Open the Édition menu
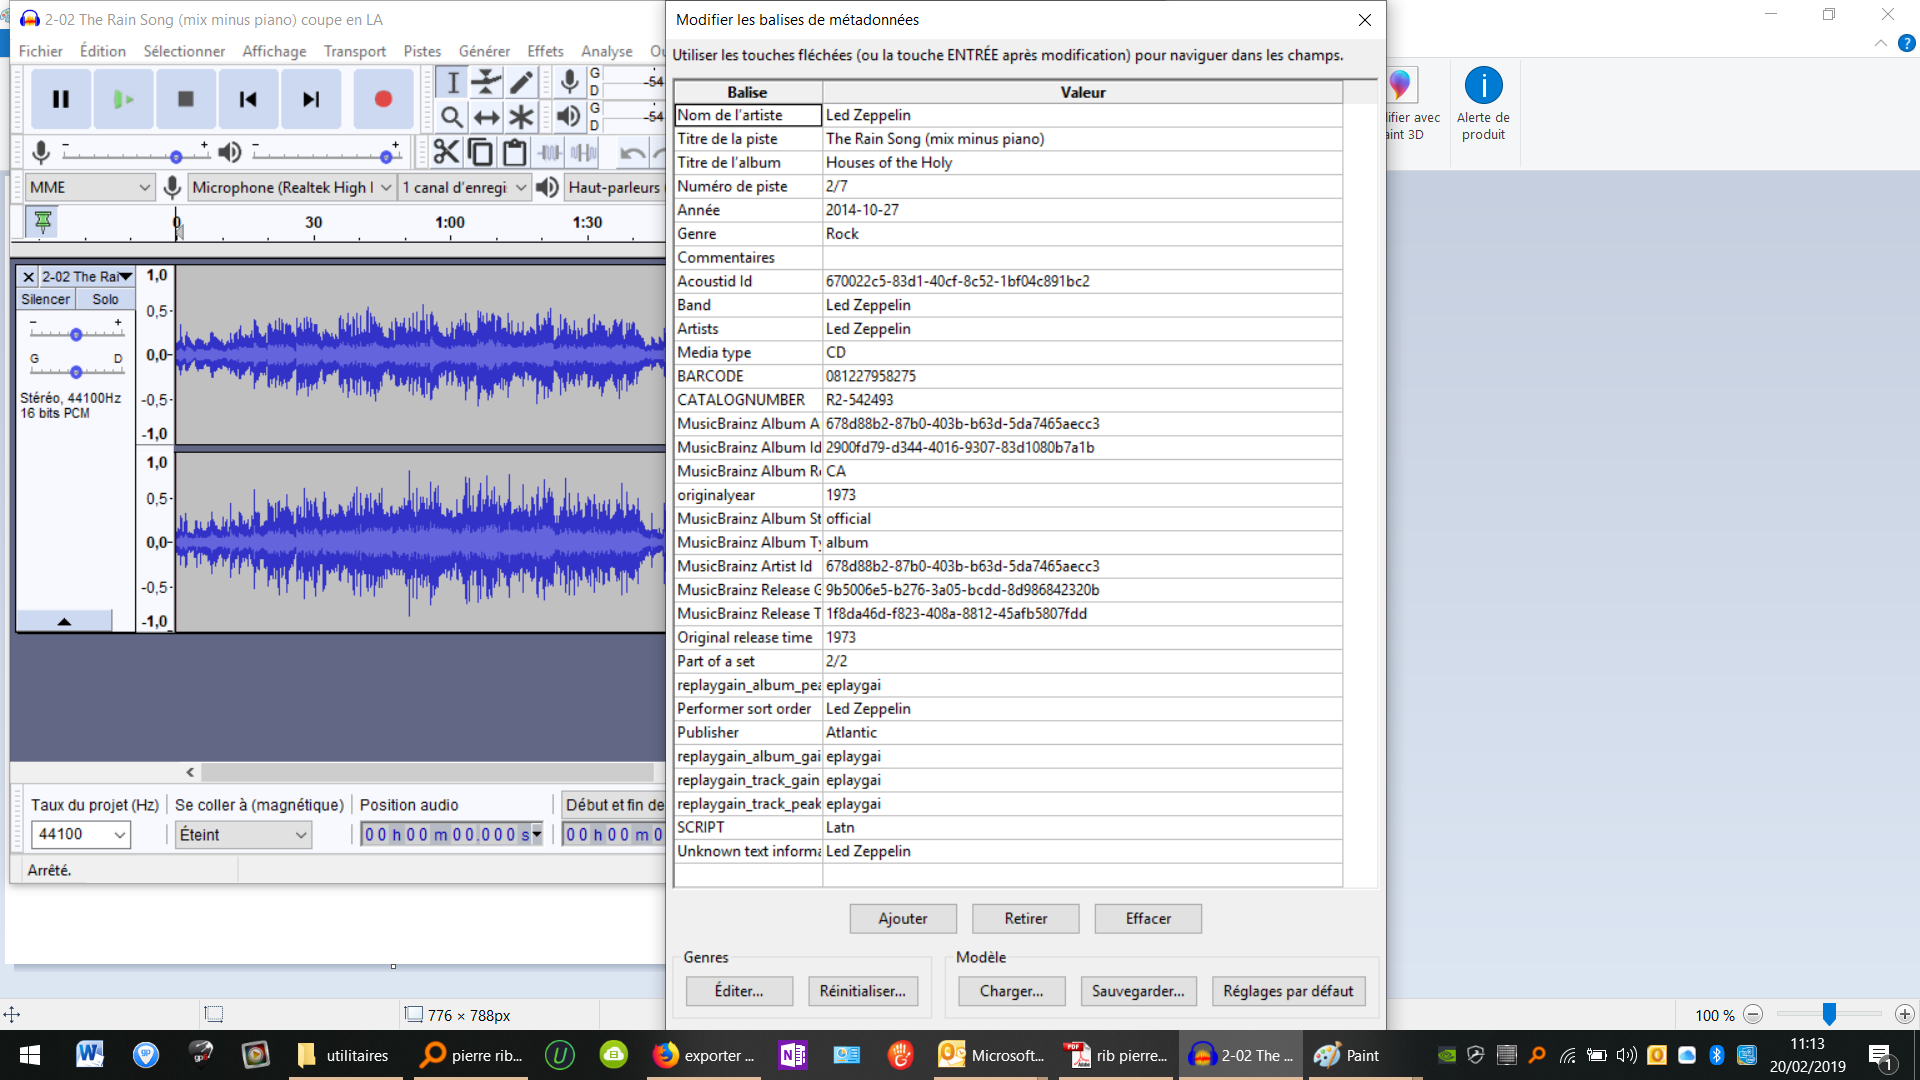This screenshot has width=1920, height=1080. pos(103,51)
